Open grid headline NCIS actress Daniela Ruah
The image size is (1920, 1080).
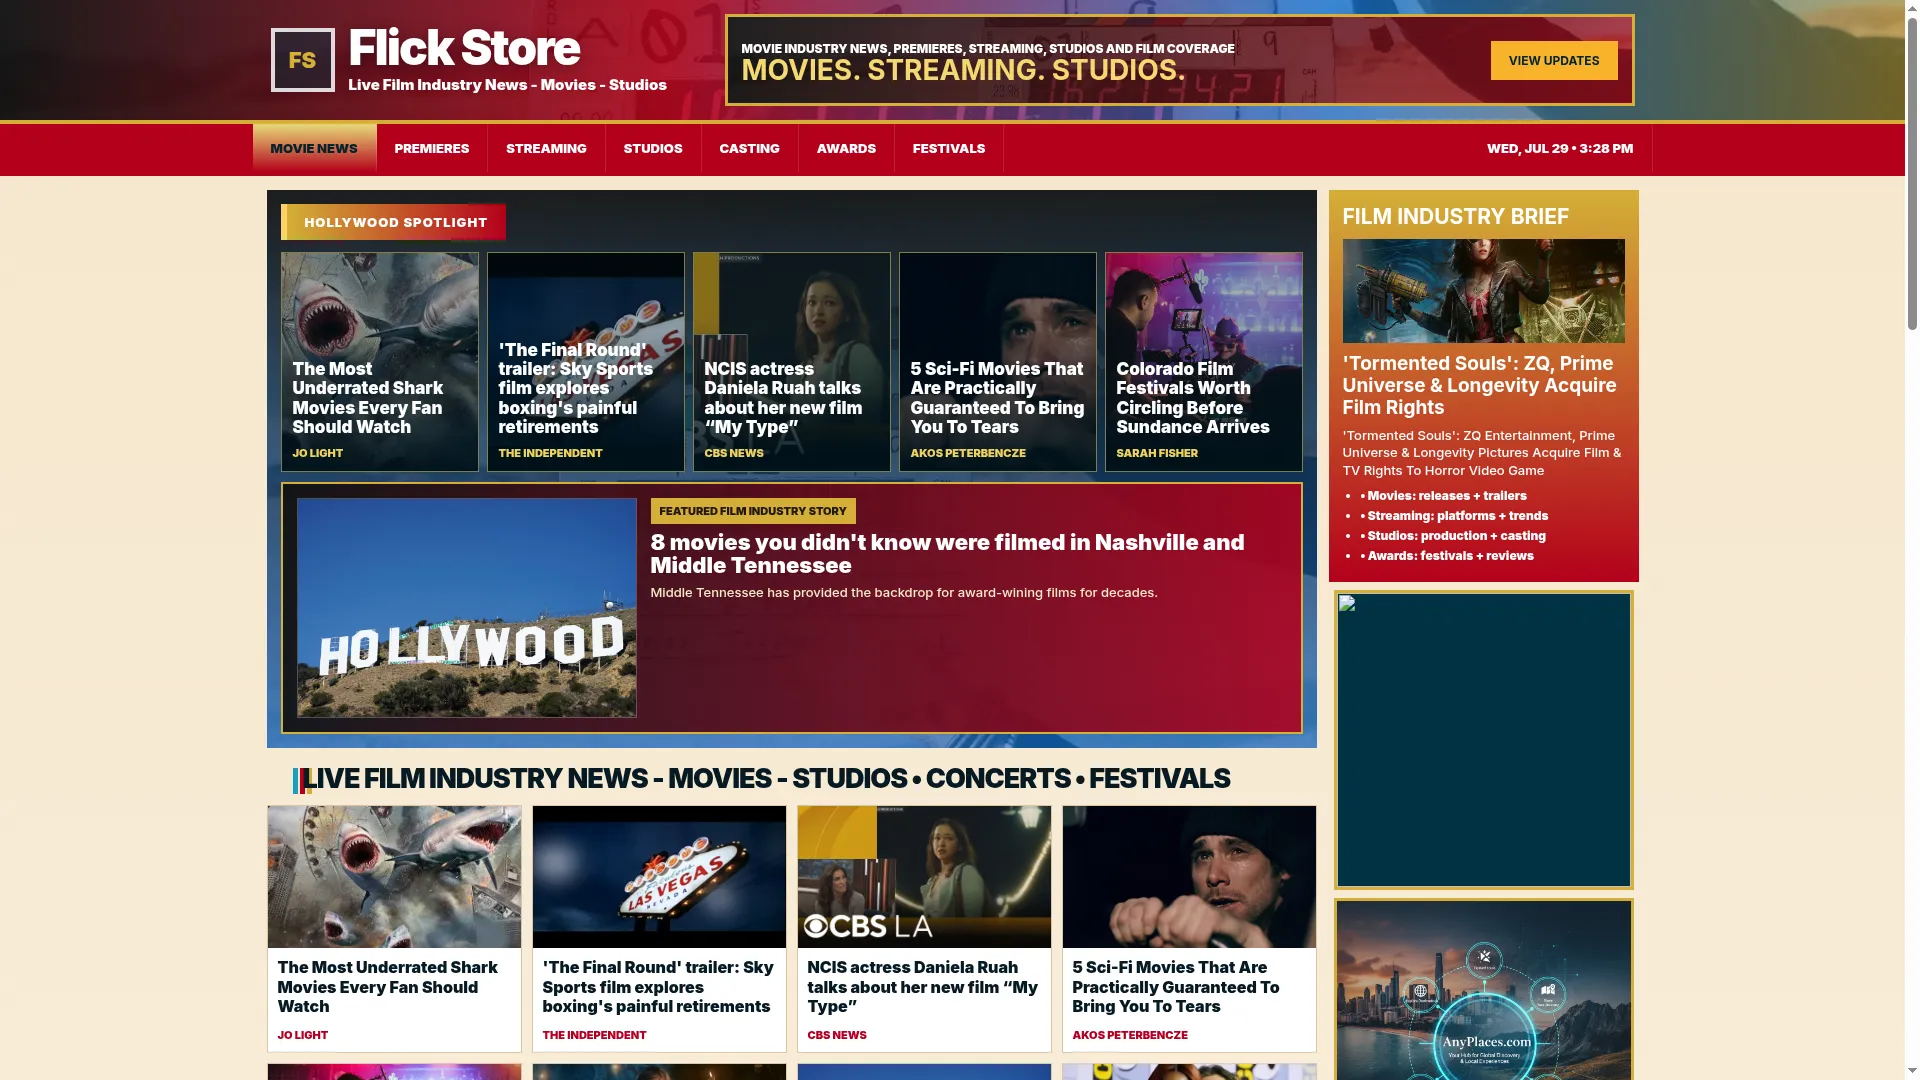coord(922,987)
